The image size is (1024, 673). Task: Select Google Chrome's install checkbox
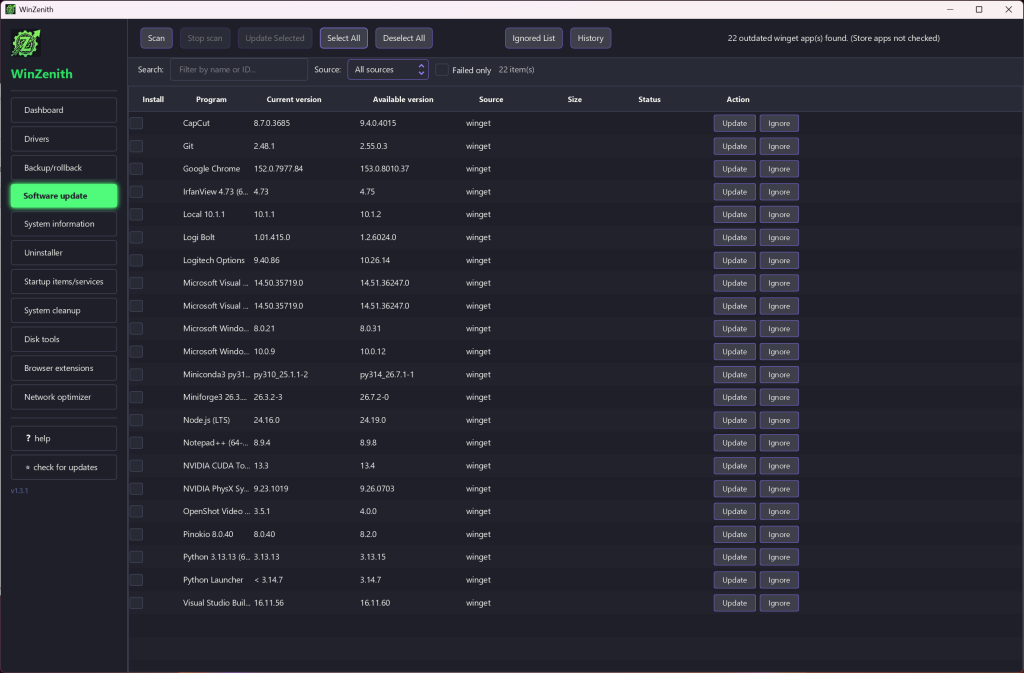click(x=136, y=169)
